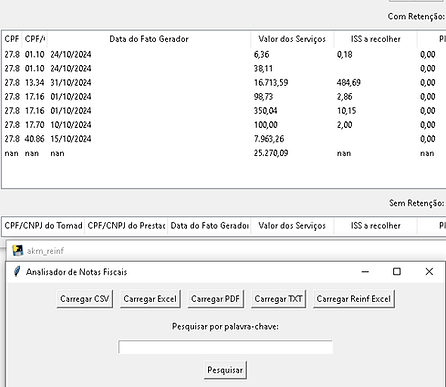
Task: Click the Valor dos Serviços header in the Com Retenção table
Action: (292, 39)
